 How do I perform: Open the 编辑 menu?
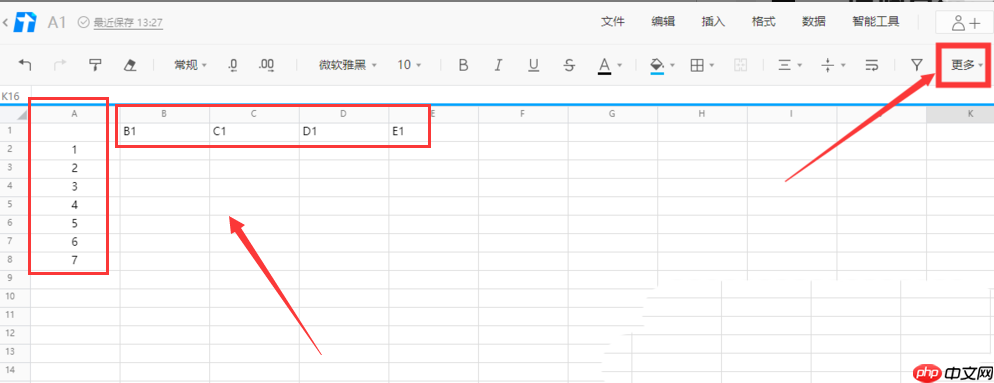[x=663, y=22]
